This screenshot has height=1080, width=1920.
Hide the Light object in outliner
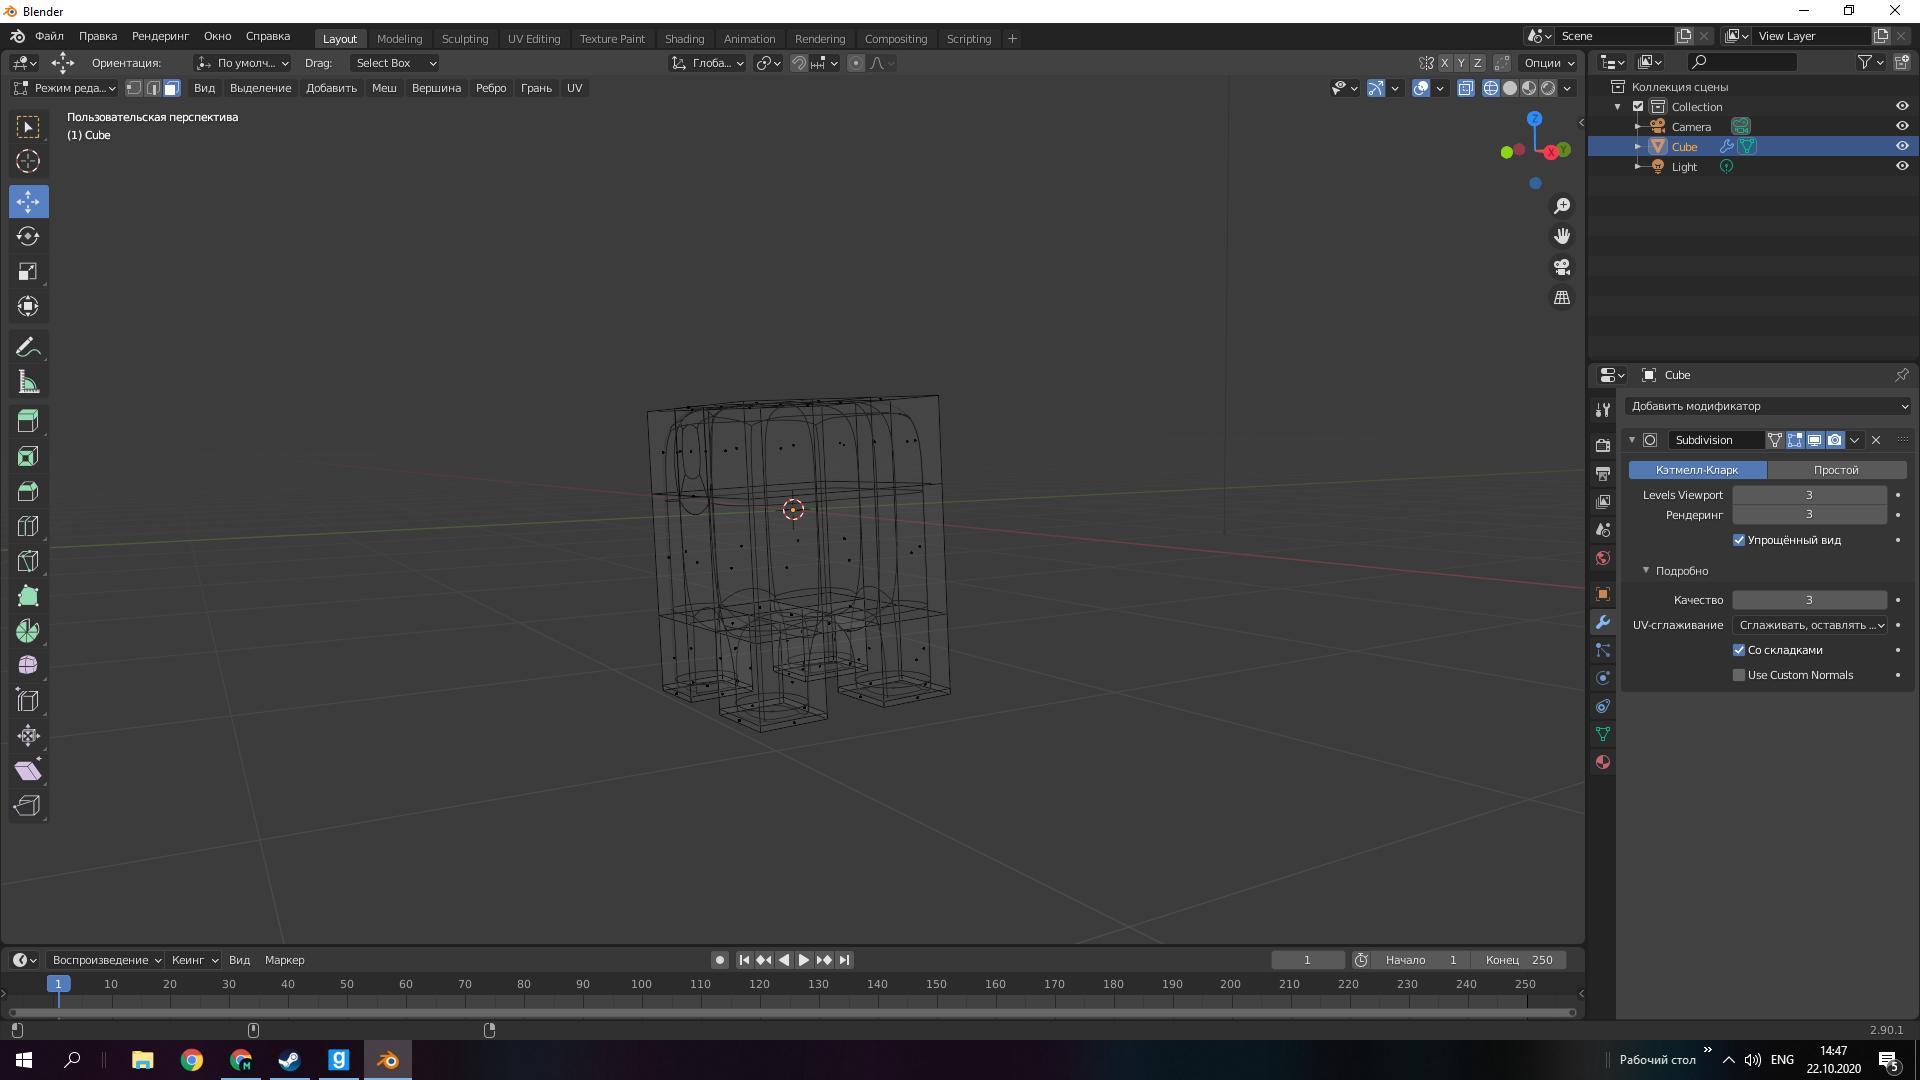(x=1902, y=166)
